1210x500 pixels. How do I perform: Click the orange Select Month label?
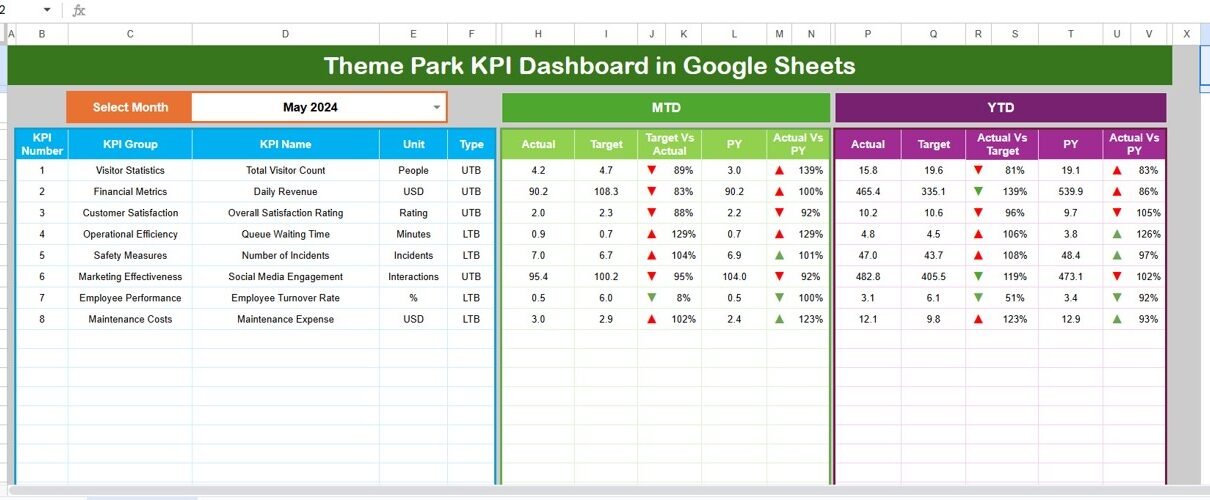130,107
